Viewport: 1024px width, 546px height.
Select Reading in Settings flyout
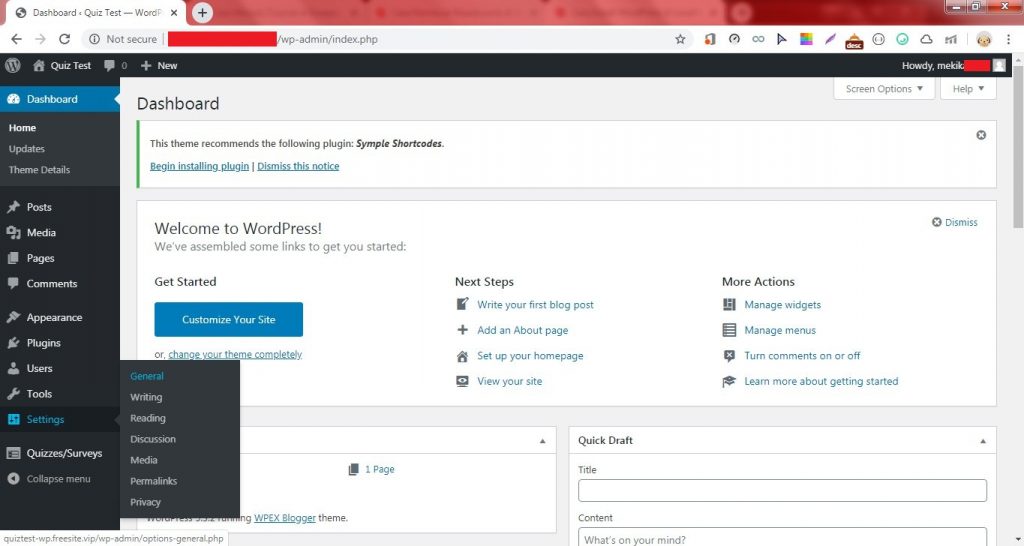pos(148,418)
